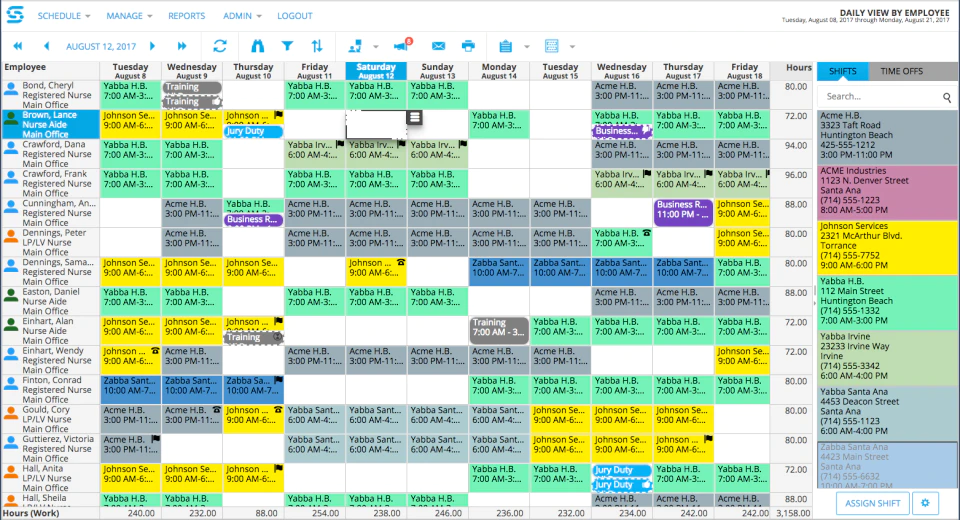
Task: Select the yellow Johnson Services shift card
Action: pos(887,246)
